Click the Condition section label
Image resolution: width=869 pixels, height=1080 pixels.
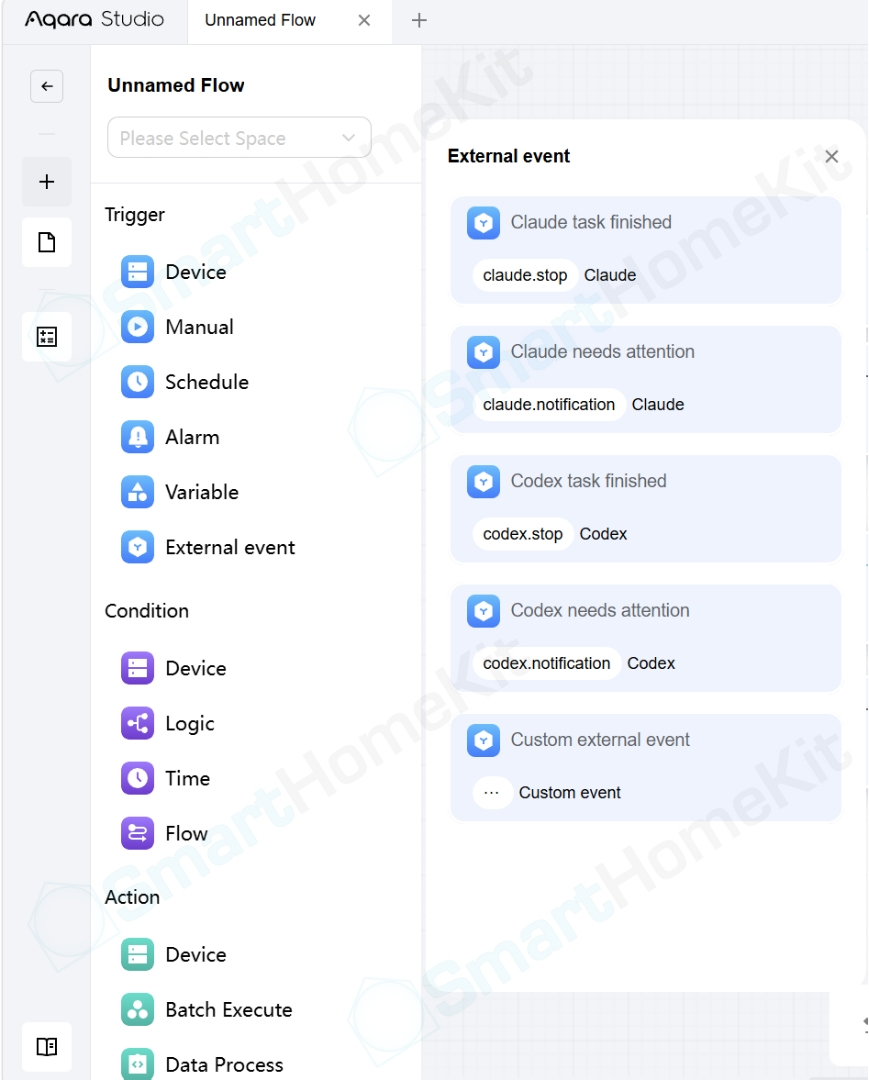click(x=147, y=611)
